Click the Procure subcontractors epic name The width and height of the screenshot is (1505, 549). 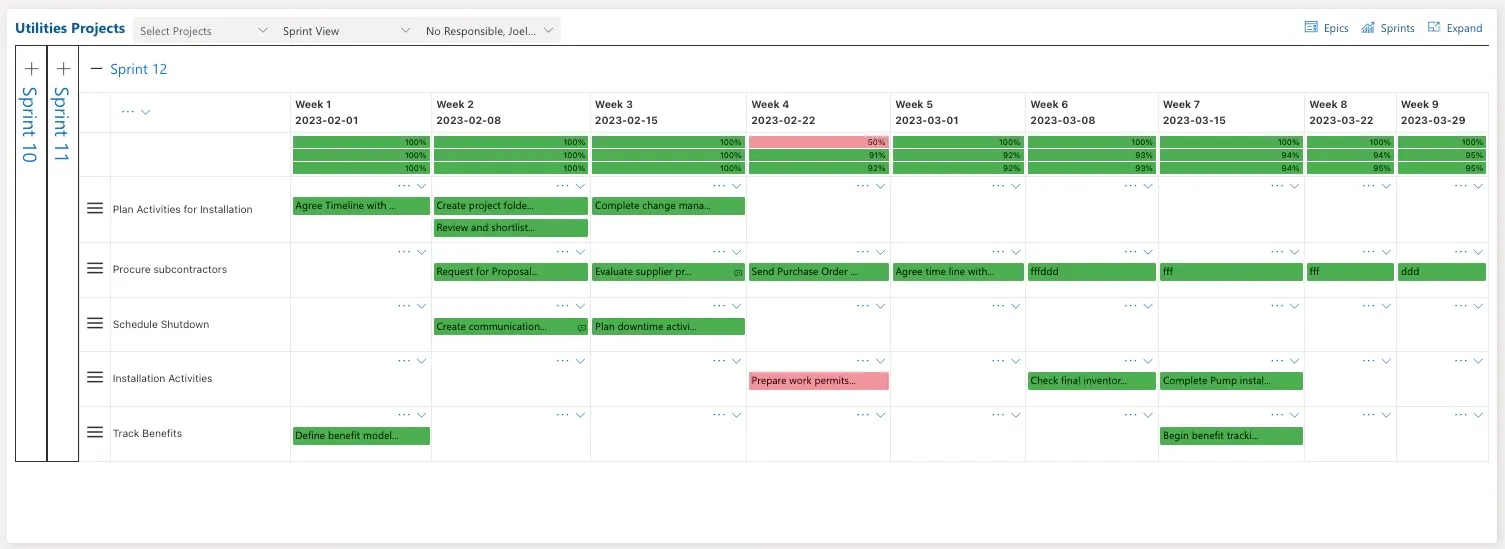(x=170, y=269)
